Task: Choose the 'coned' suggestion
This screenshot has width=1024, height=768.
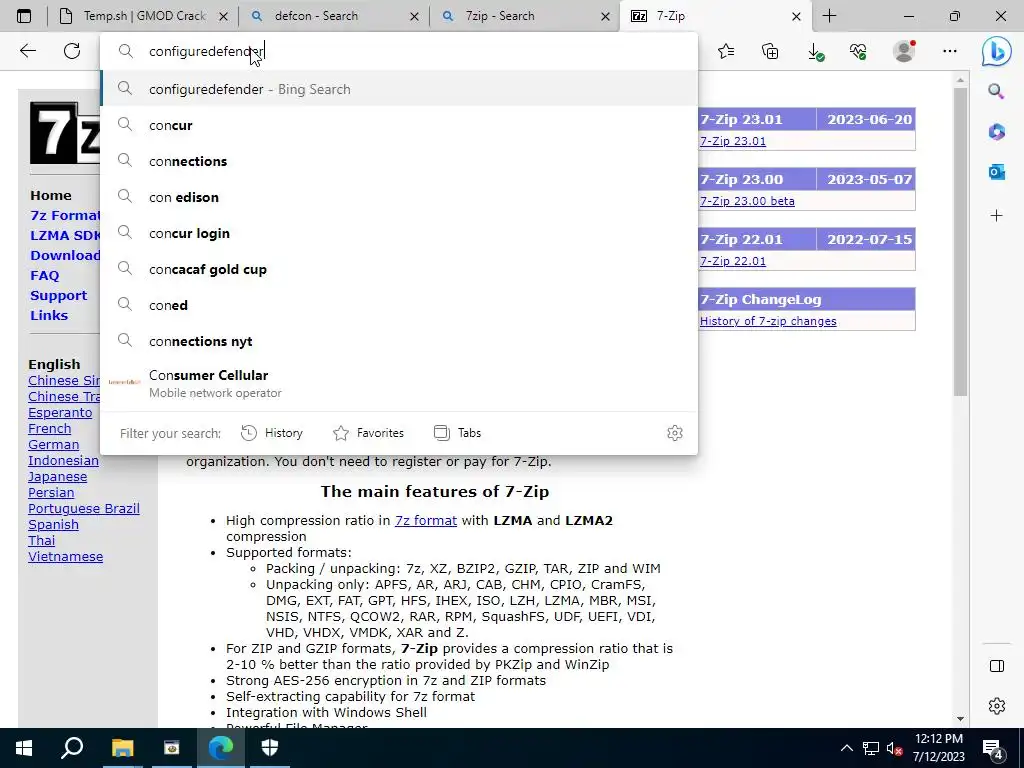Action: click(399, 304)
